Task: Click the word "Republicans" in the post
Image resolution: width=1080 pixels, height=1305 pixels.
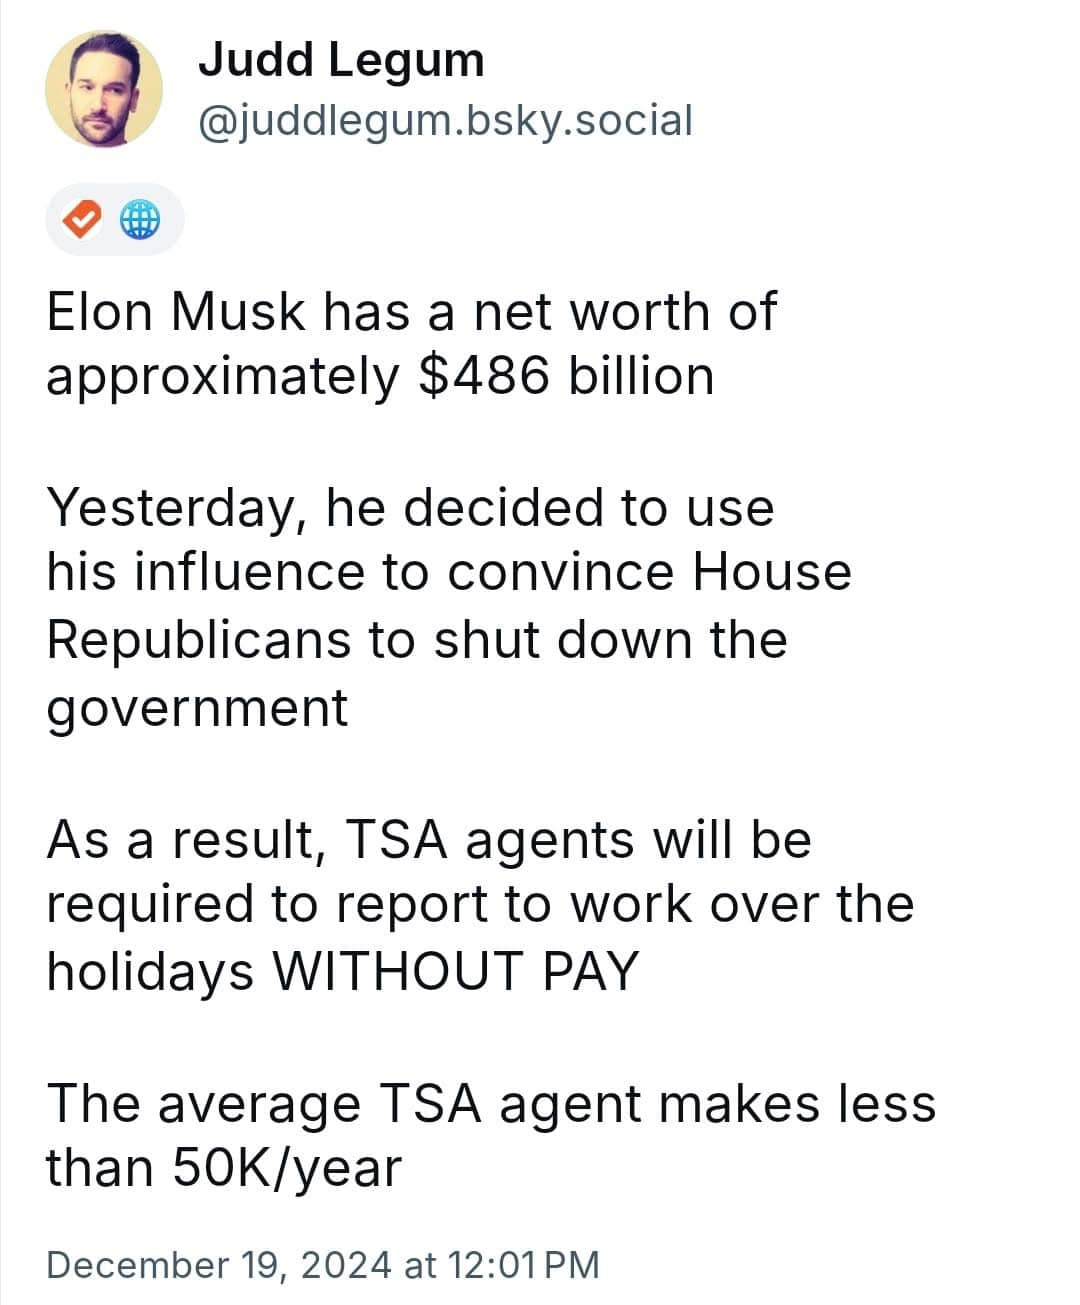Action: click(198, 639)
